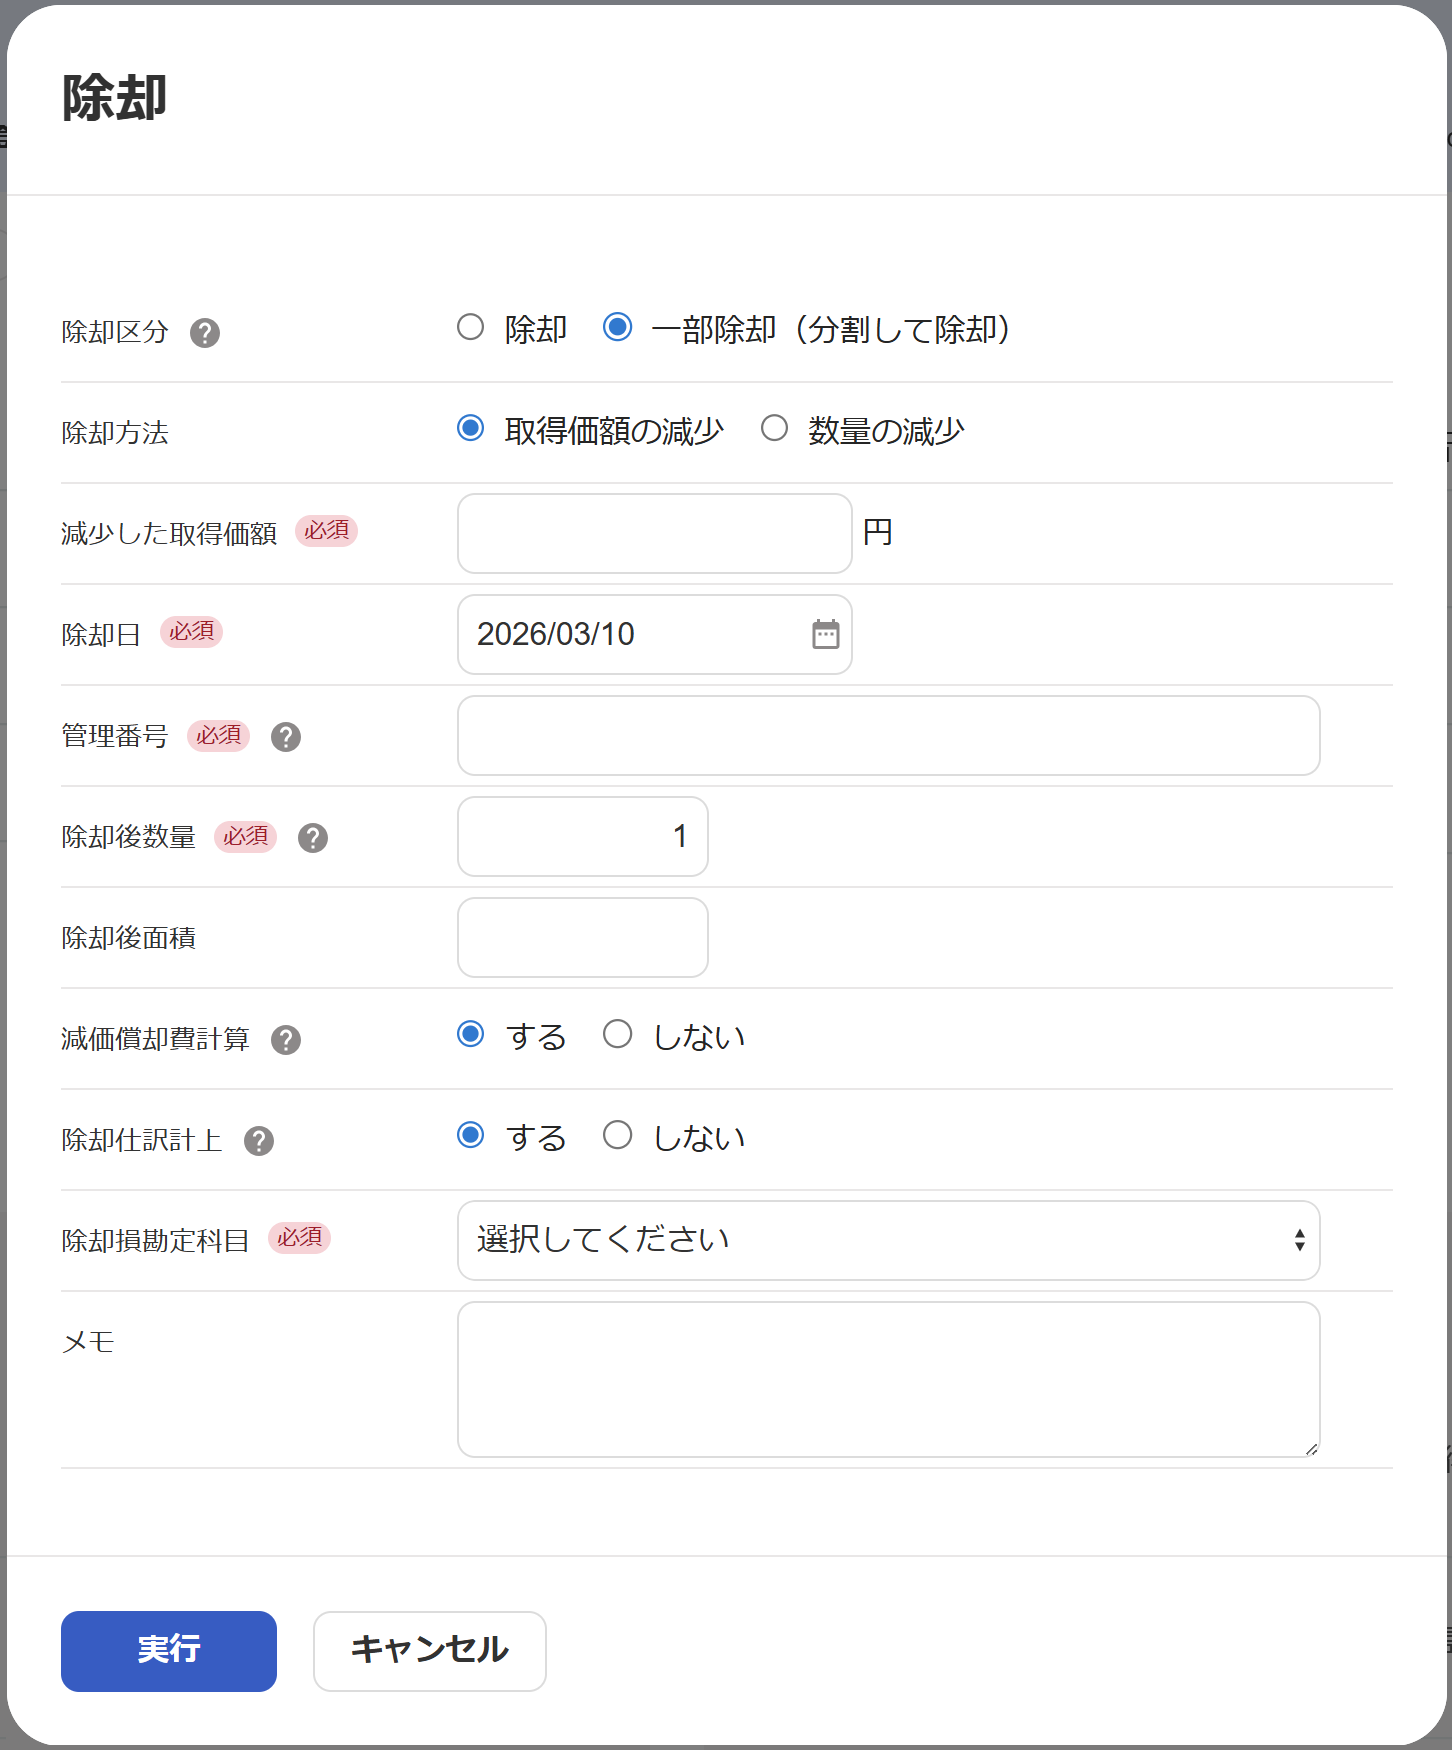Image resolution: width=1452 pixels, height=1750 pixels.
Task: Click the 除却後数量 field showing 1
Action: [583, 836]
